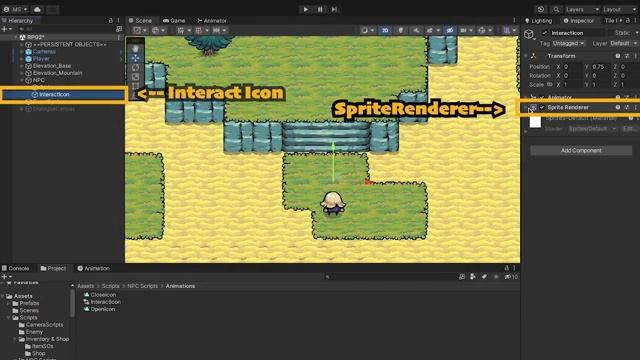Screen dimensions: 640x360
Task: Click the Position Y field showing 0.75
Action: [x=600, y=67]
